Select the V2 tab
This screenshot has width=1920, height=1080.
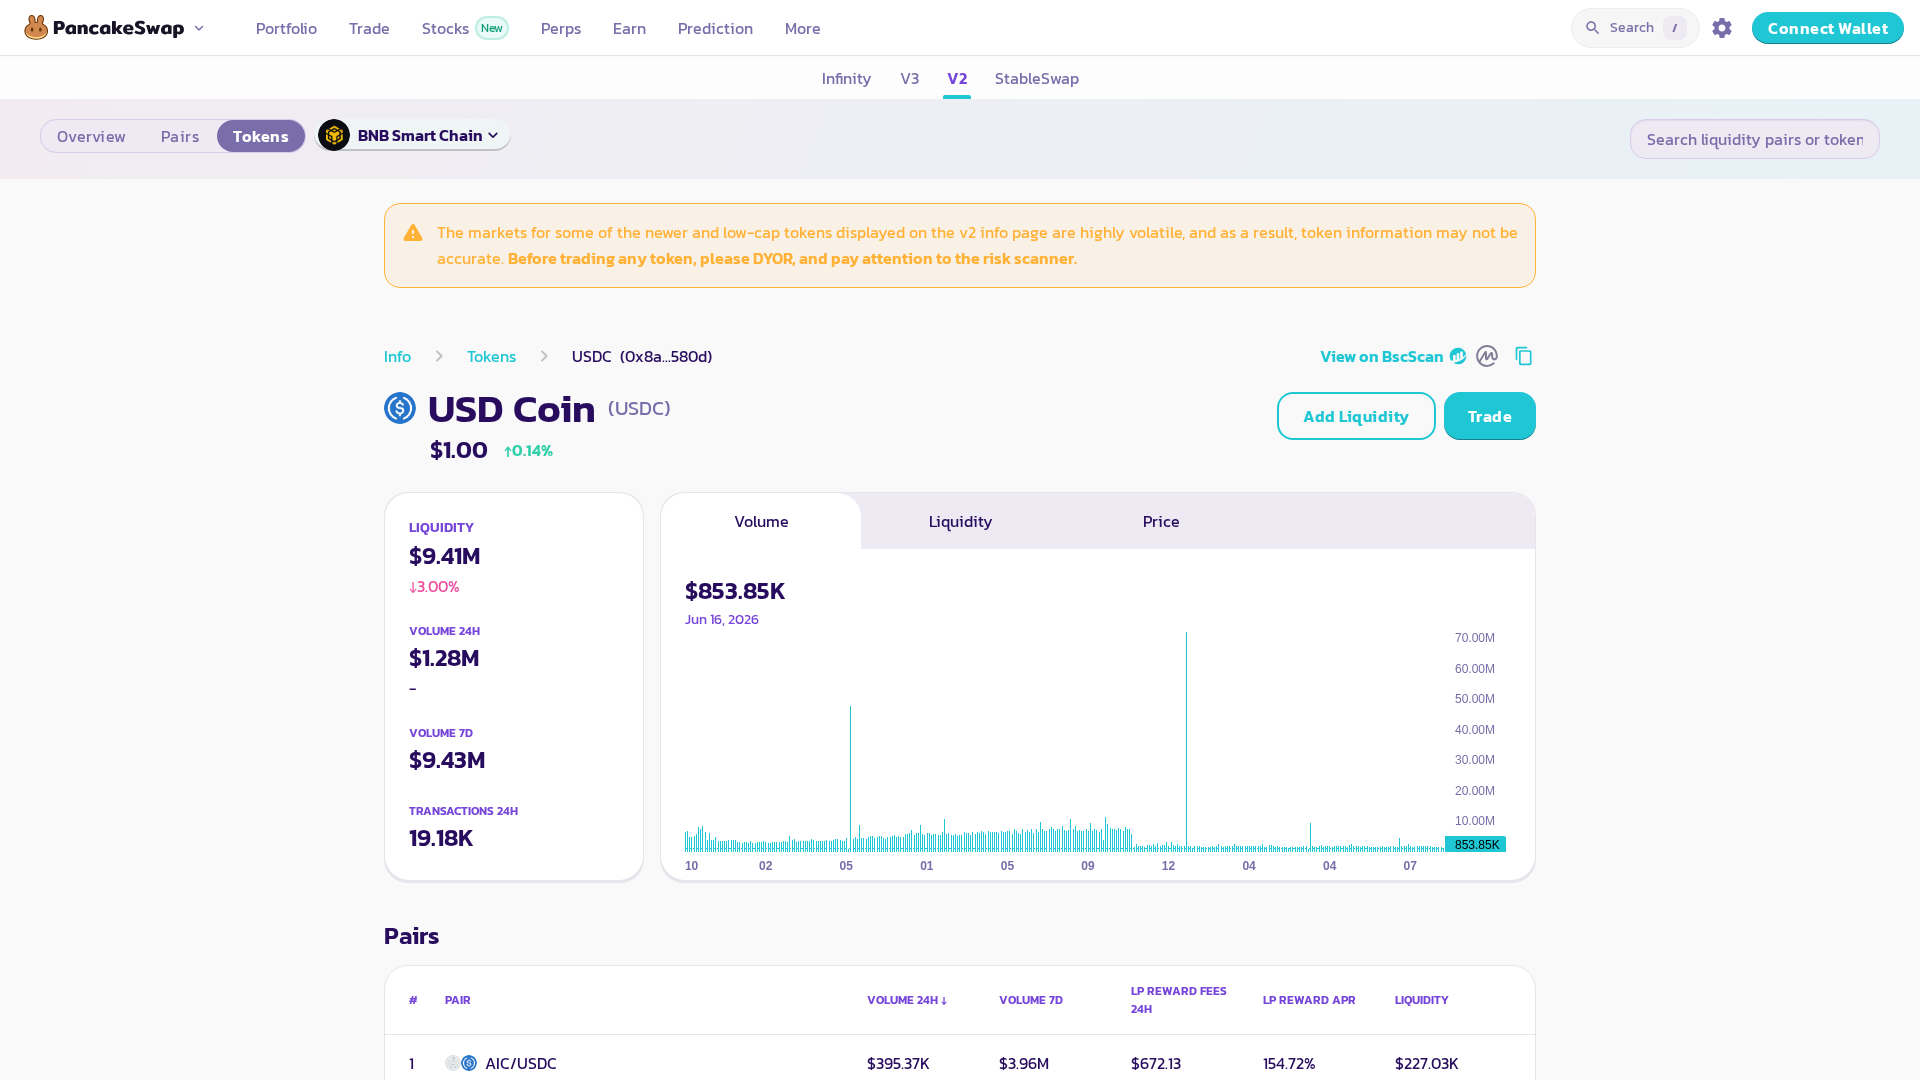pyautogui.click(x=957, y=78)
